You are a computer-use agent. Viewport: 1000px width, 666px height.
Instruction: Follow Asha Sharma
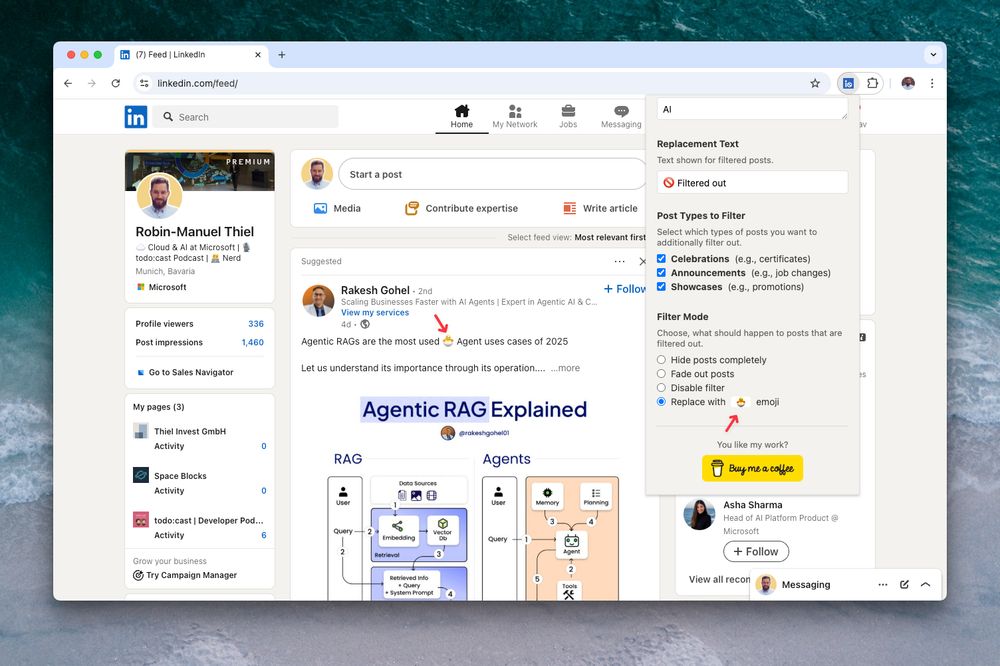pyautogui.click(x=756, y=551)
